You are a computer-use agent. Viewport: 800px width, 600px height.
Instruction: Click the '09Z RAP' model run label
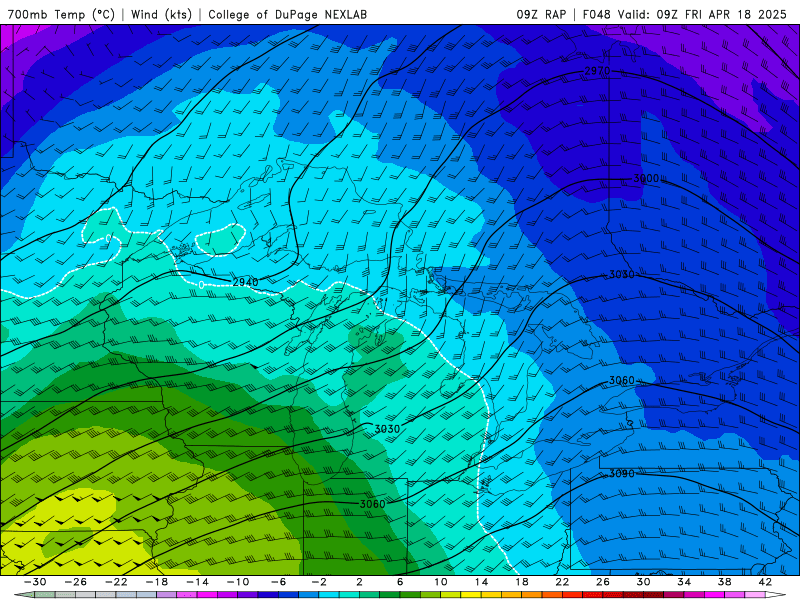coord(541,14)
